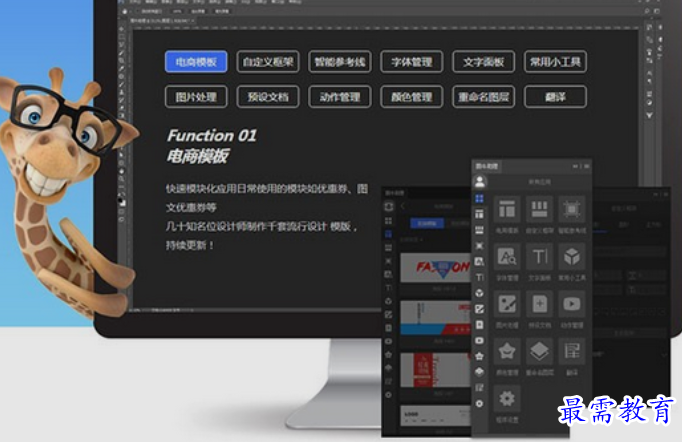Open 重命名图层 layers tile in the plugin grid
Viewport: 682px width, 442px height.
pos(539,351)
